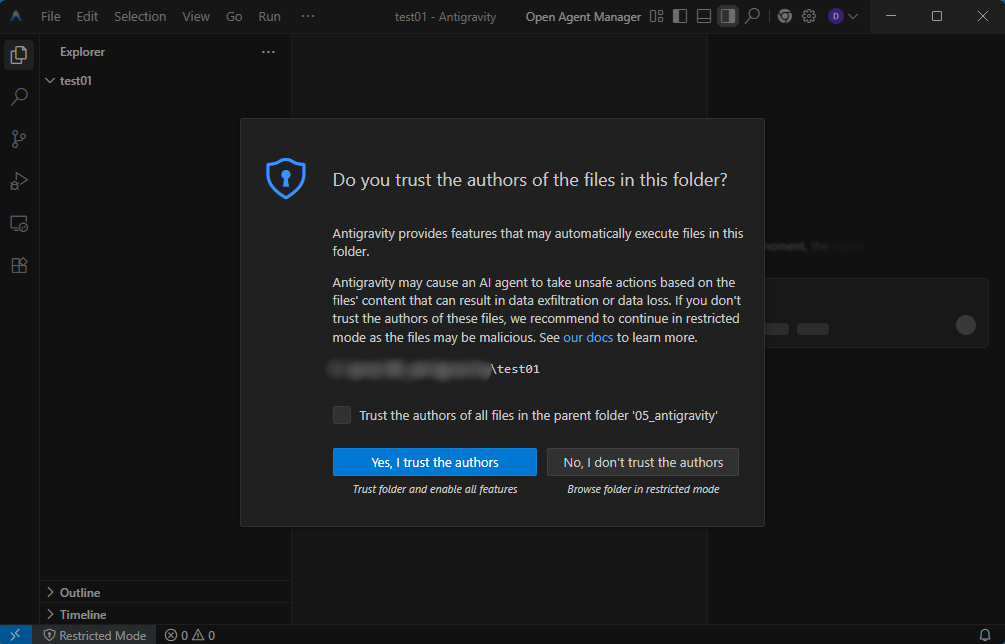Check trust parent folder '05_antigravity' checkbox
Viewport: 1005px width, 644px height.
click(342, 415)
